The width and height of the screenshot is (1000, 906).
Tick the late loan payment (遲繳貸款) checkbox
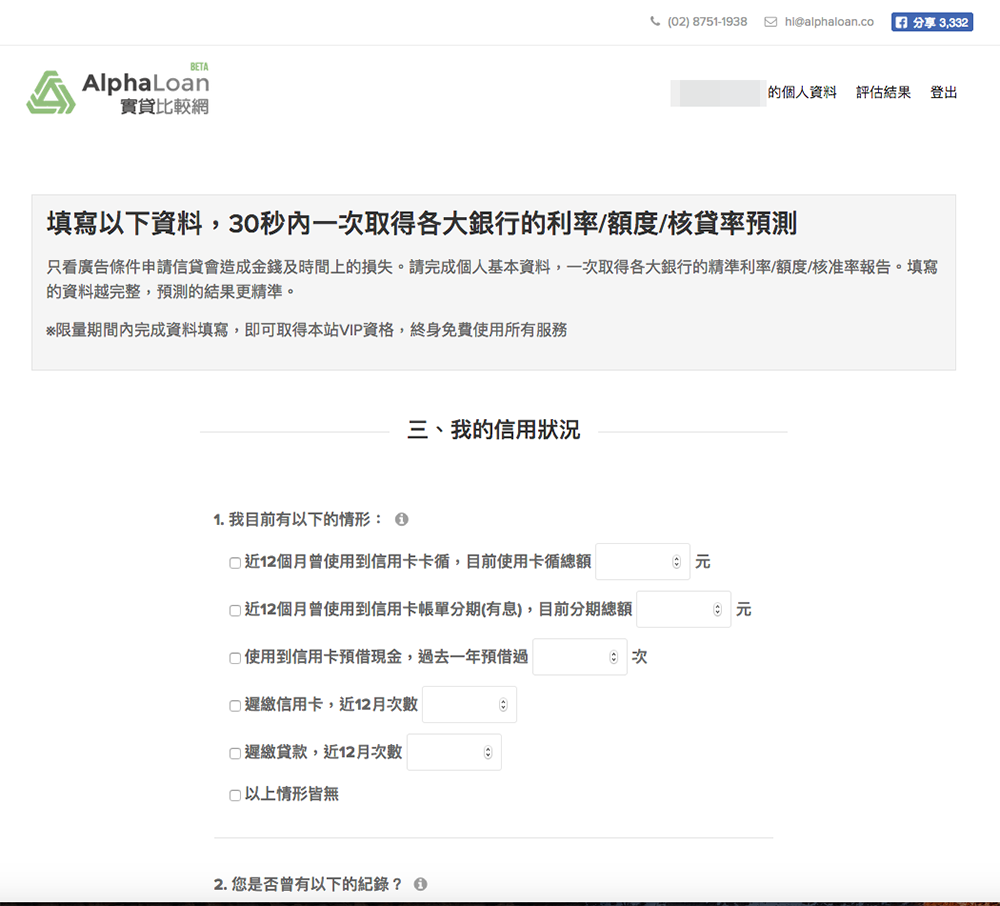pos(235,753)
